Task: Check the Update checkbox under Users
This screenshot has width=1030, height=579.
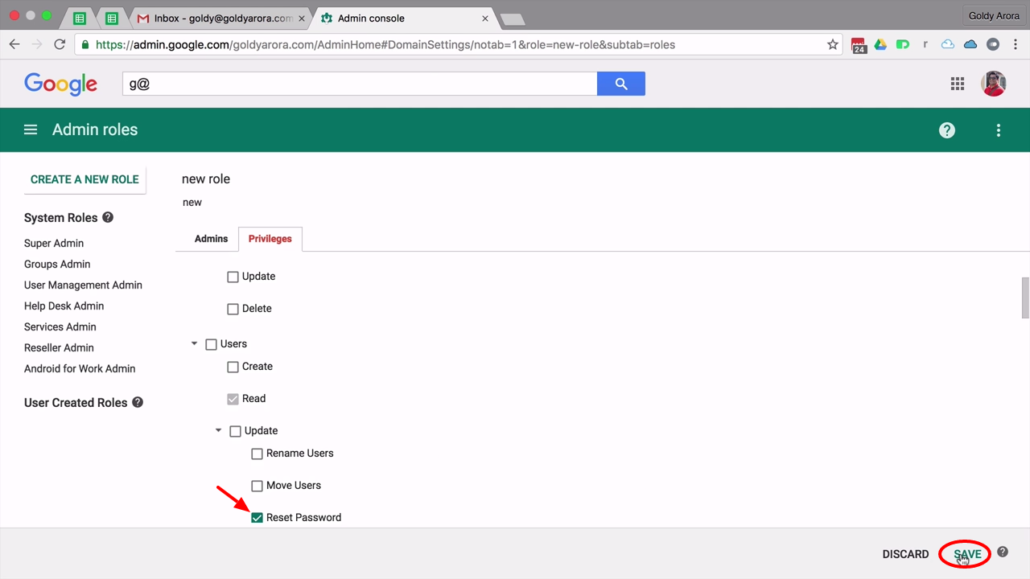Action: (235, 431)
